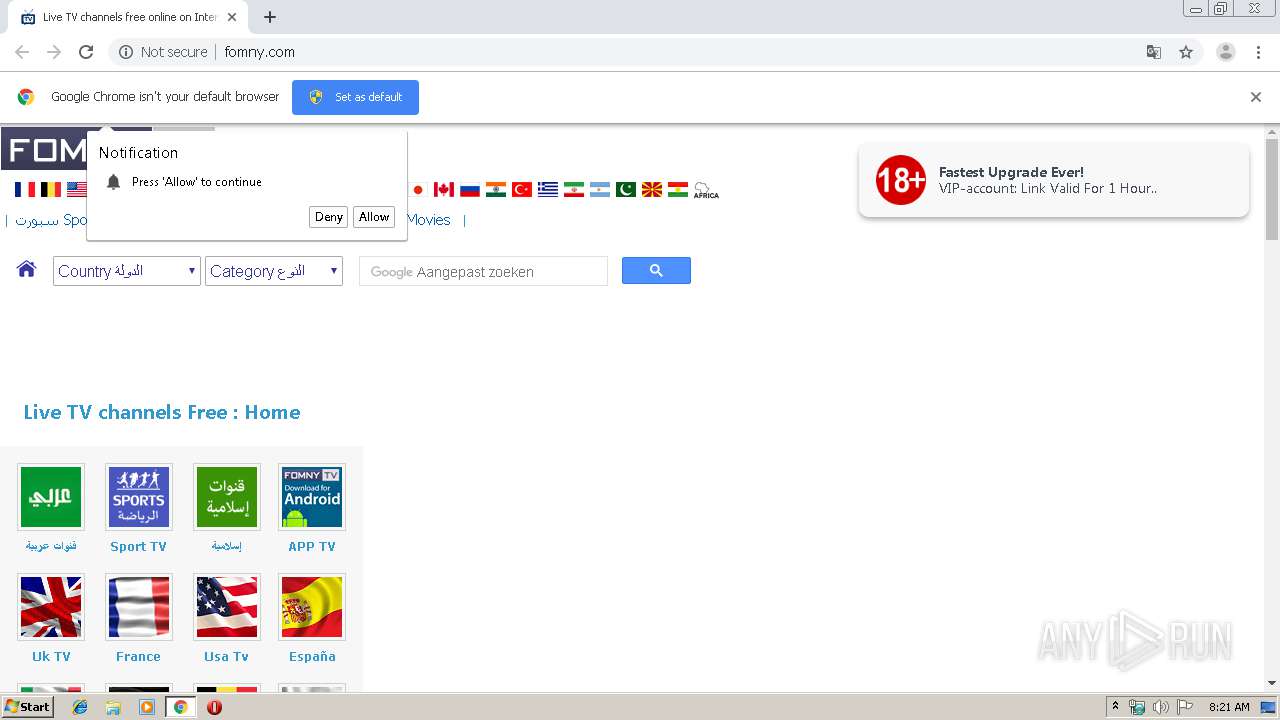Image resolution: width=1280 pixels, height=720 pixels.
Task: Select the Canada flag icon
Action: [444, 189]
